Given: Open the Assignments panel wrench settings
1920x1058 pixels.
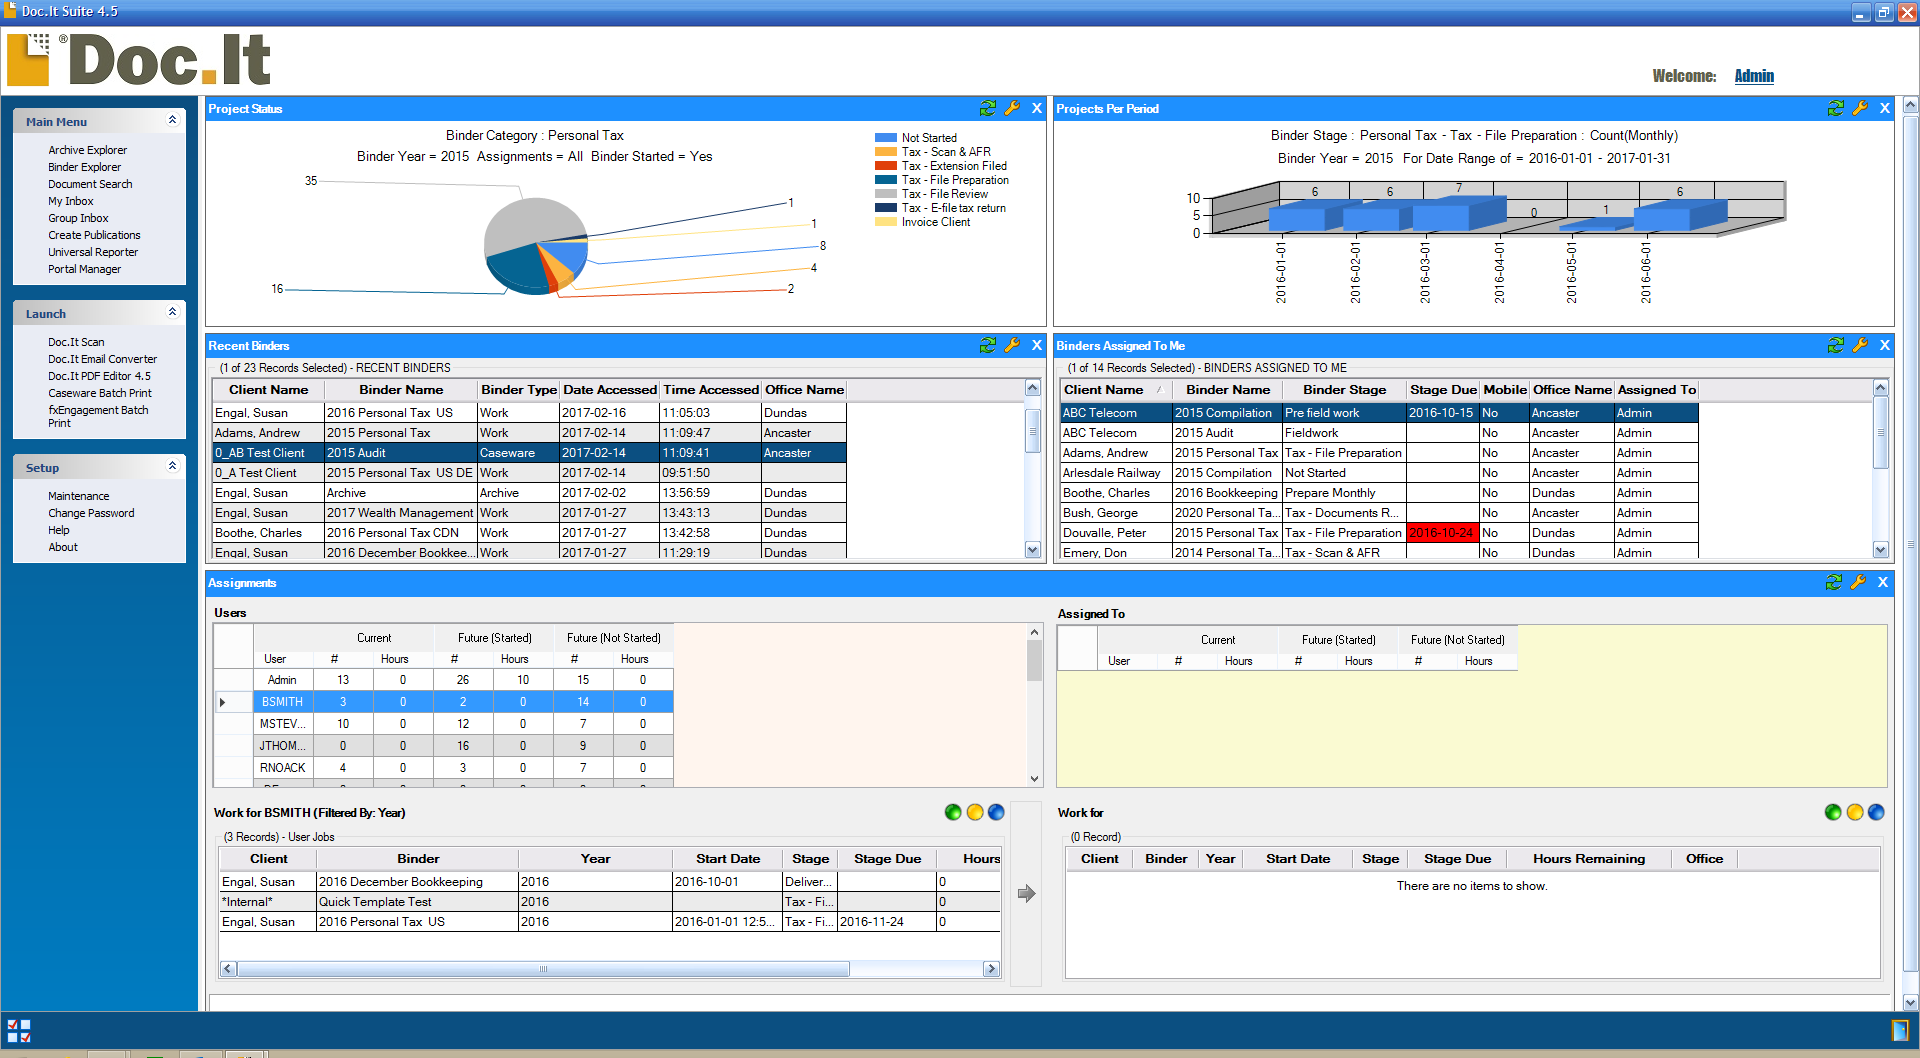Looking at the screenshot, I should [x=1860, y=582].
